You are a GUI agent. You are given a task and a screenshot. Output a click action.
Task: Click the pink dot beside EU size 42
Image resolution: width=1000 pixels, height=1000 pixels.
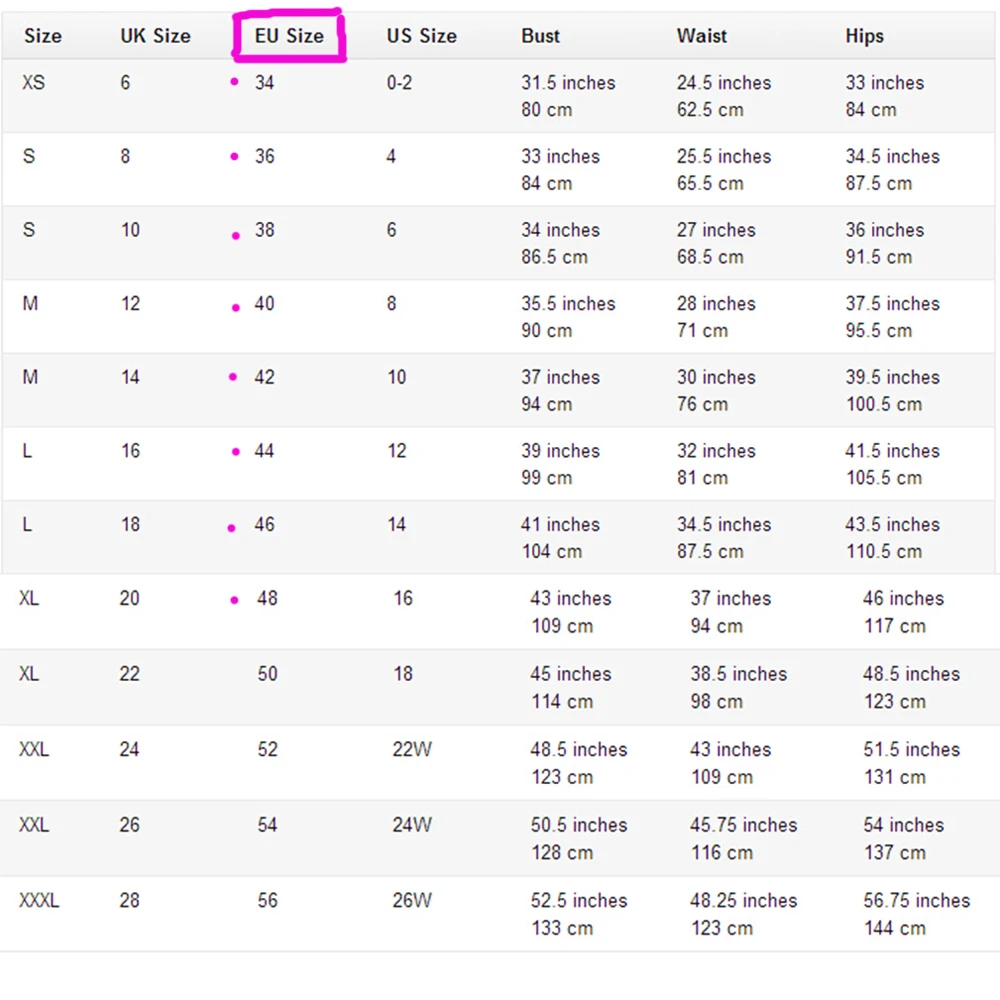pyautogui.click(x=233, y=377)
